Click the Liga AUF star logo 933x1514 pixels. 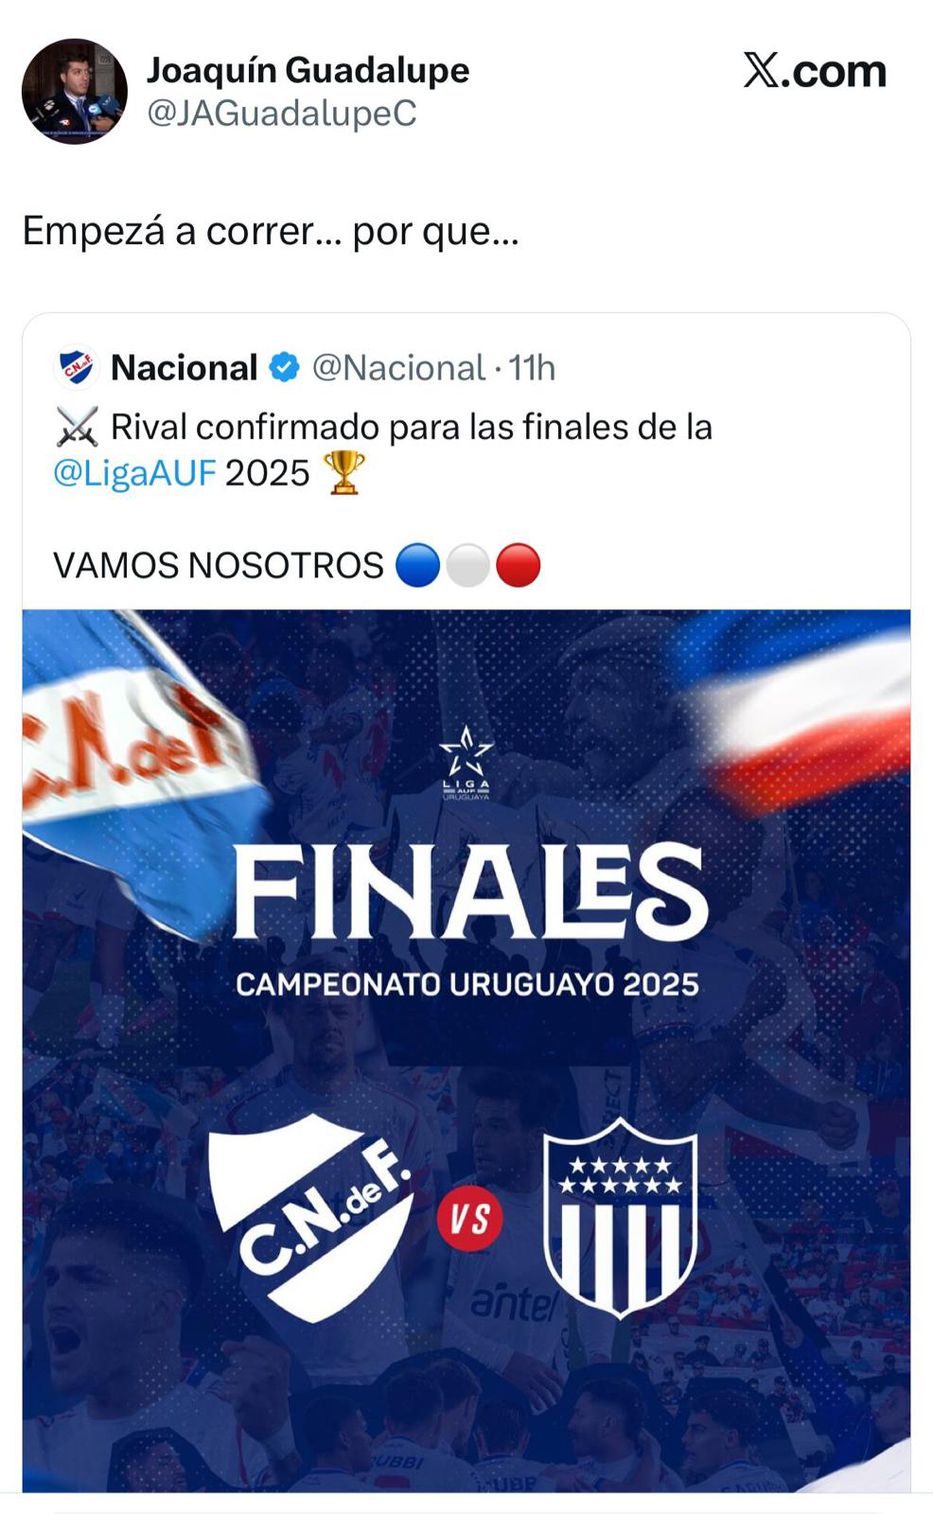(466, 762)
